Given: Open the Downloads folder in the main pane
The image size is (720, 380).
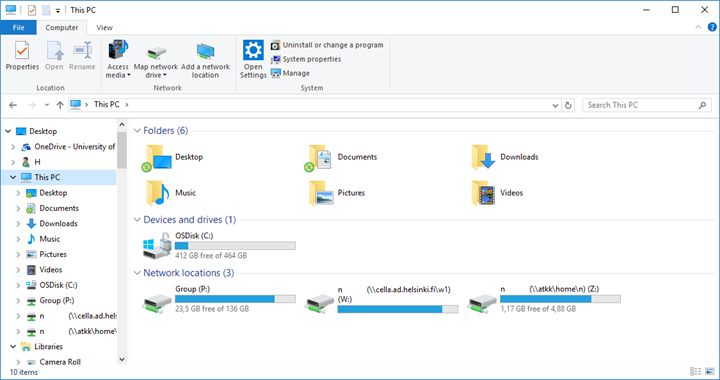Looking at the screenshot, I should 505,157.
